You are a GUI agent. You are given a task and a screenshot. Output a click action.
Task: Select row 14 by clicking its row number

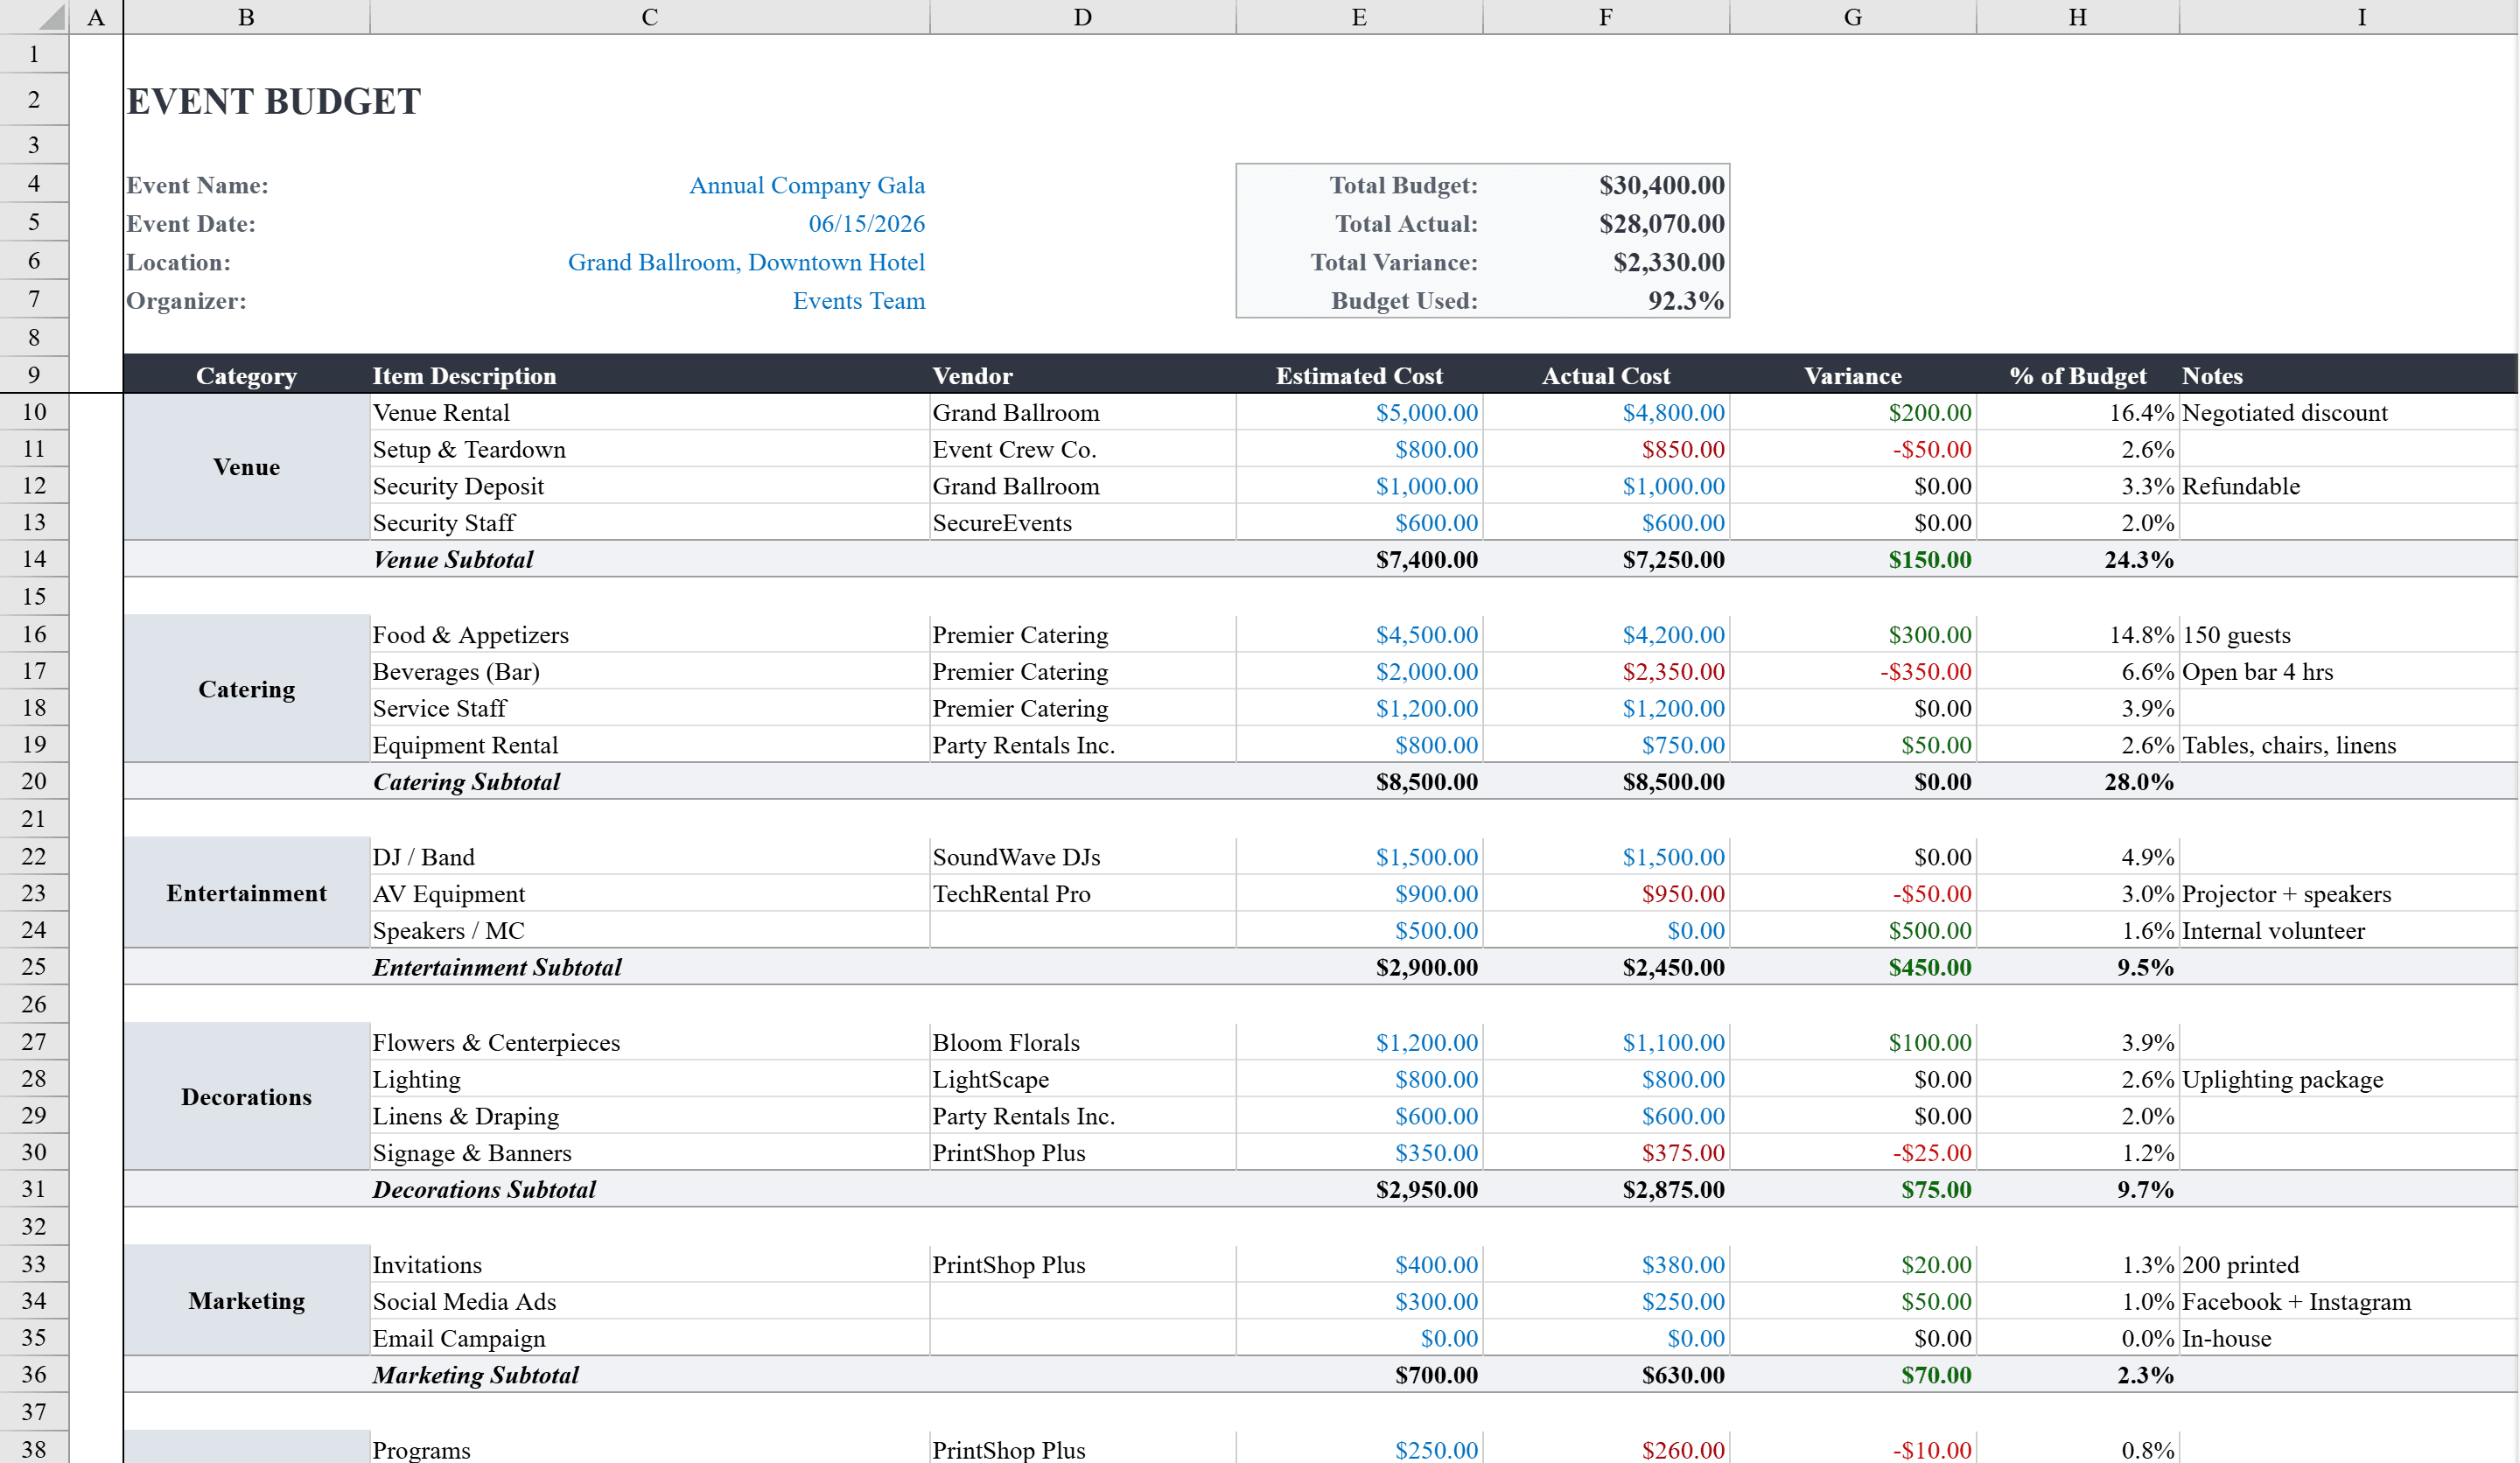click(33, 559)
